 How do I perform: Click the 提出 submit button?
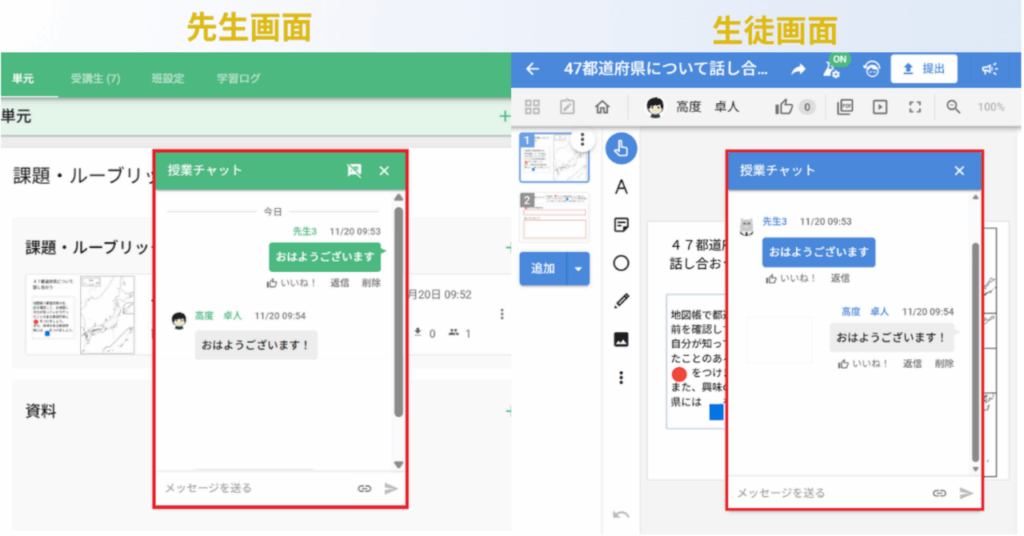point(923,68)
